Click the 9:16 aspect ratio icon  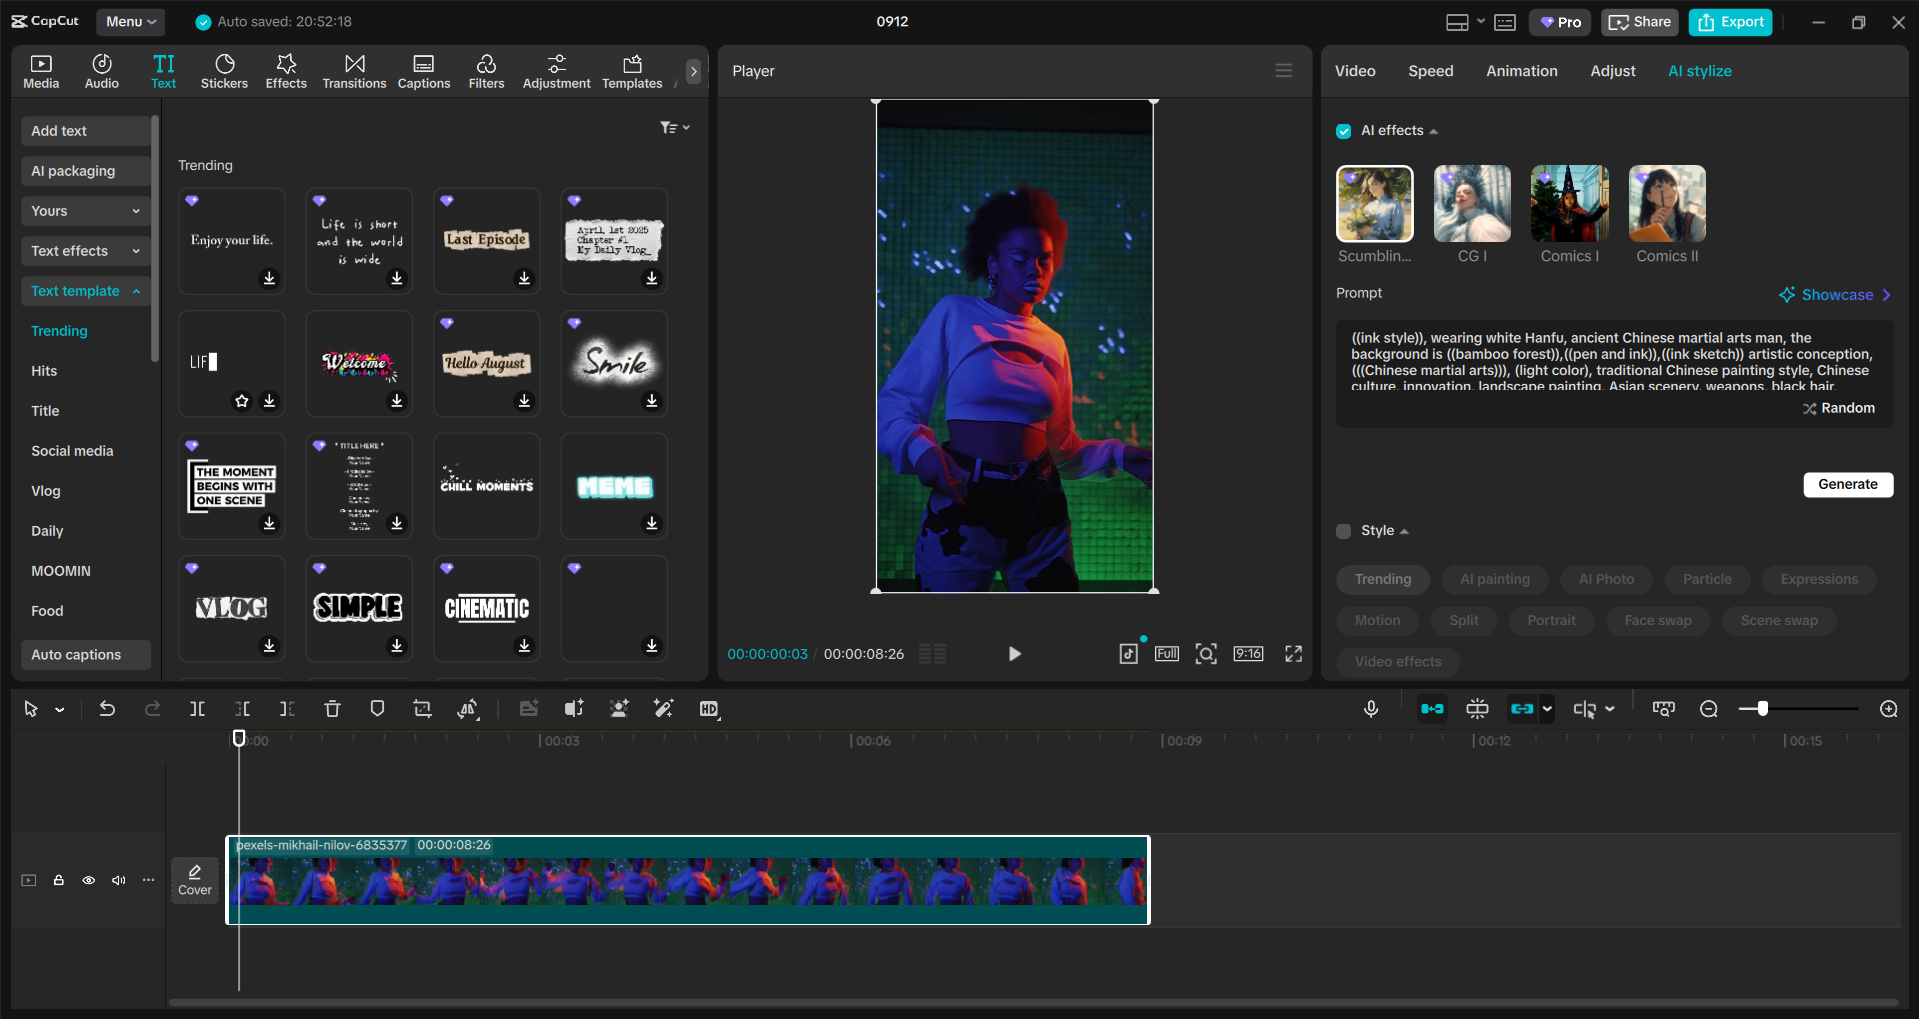pos(1248,654)
